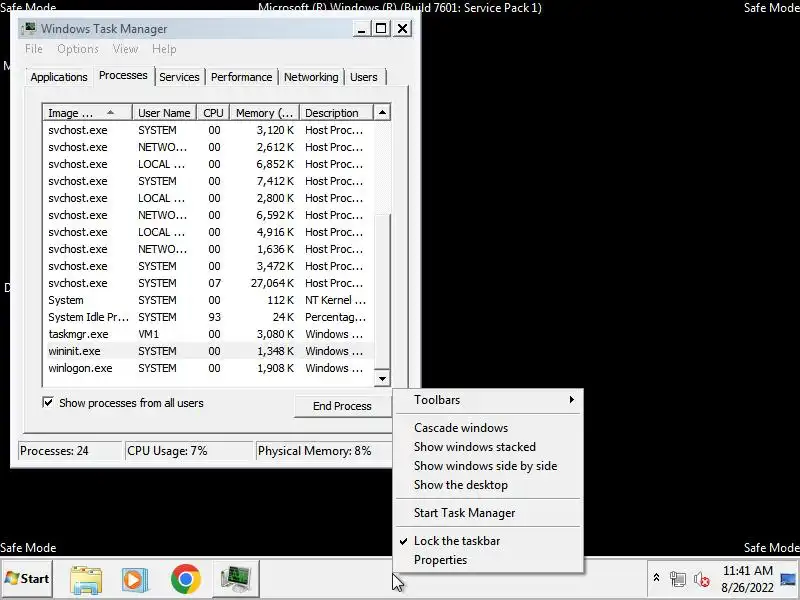Viewport: 800px width, 600px height.
Task: Open Google Chrome from the taskbar
Action: tap(186, 579)
